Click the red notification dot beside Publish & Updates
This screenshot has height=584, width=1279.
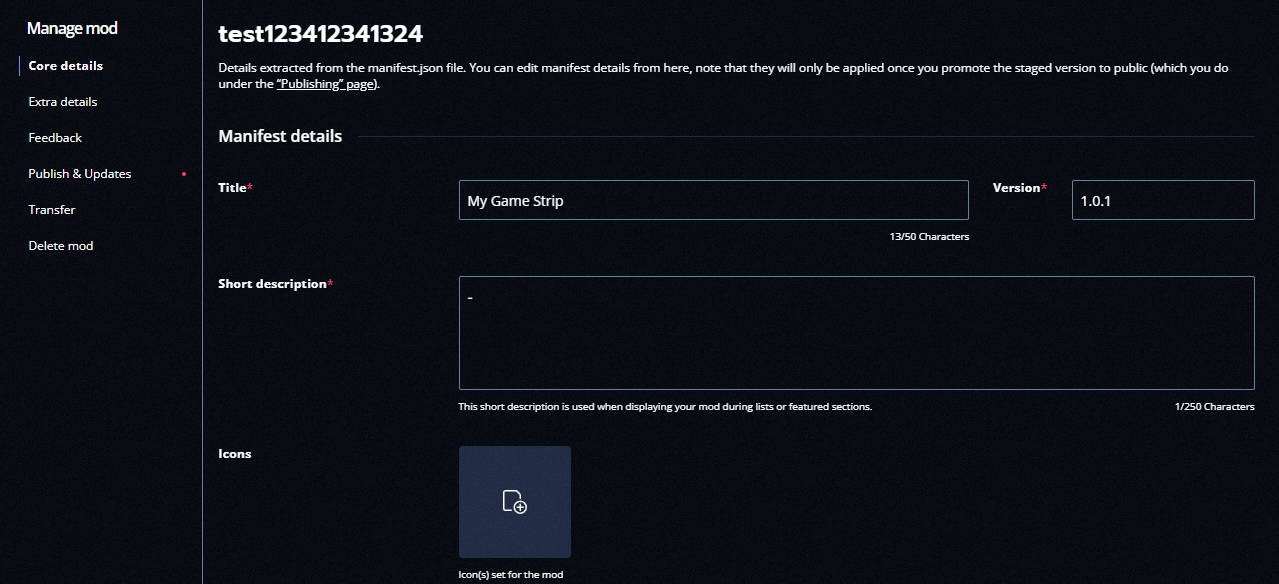click(x=184, y=174)
